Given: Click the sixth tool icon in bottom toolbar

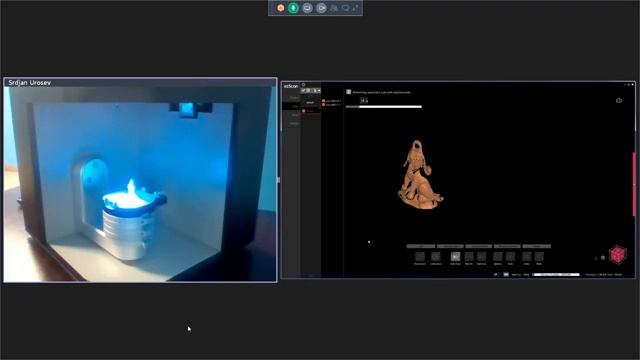Looking at the screenshot, I should [x=498, y=256].
